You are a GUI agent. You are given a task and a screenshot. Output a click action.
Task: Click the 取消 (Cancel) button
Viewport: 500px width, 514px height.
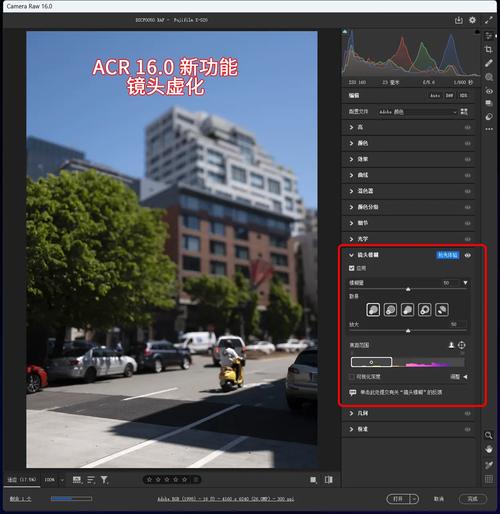tap(439, 499)
